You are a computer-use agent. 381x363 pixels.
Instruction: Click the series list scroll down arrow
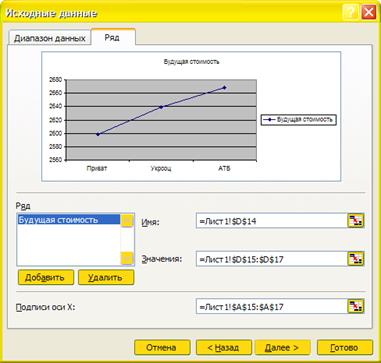click(127, 258)
